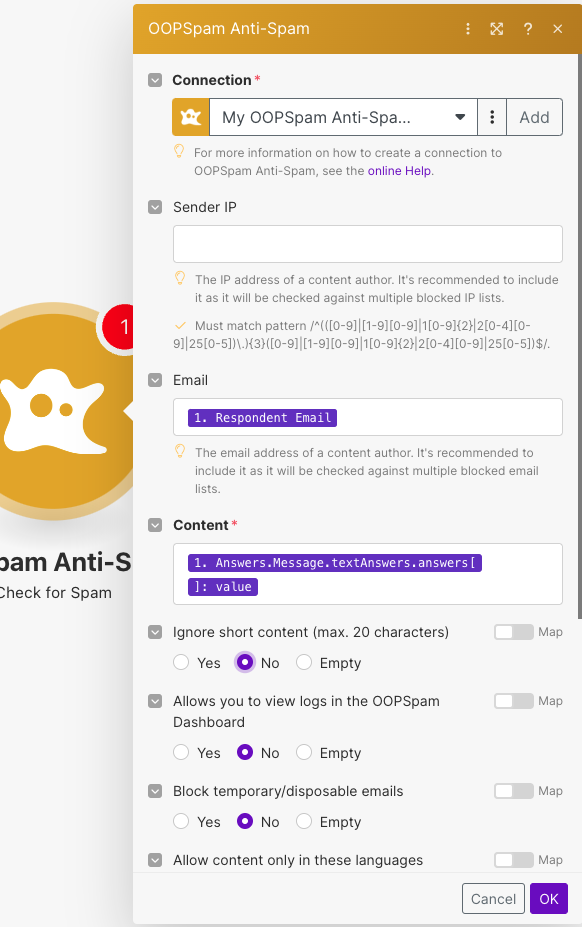Select Empty for view logs in Dashboard
Screen dimensions: 582x927
pyautogui.click(x=304, y=753)
